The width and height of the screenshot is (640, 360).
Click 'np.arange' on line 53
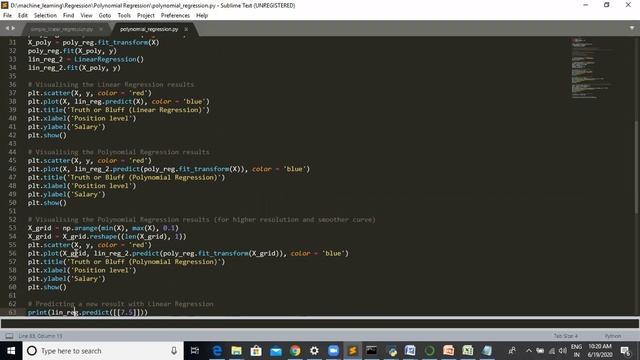click(80, 228)
